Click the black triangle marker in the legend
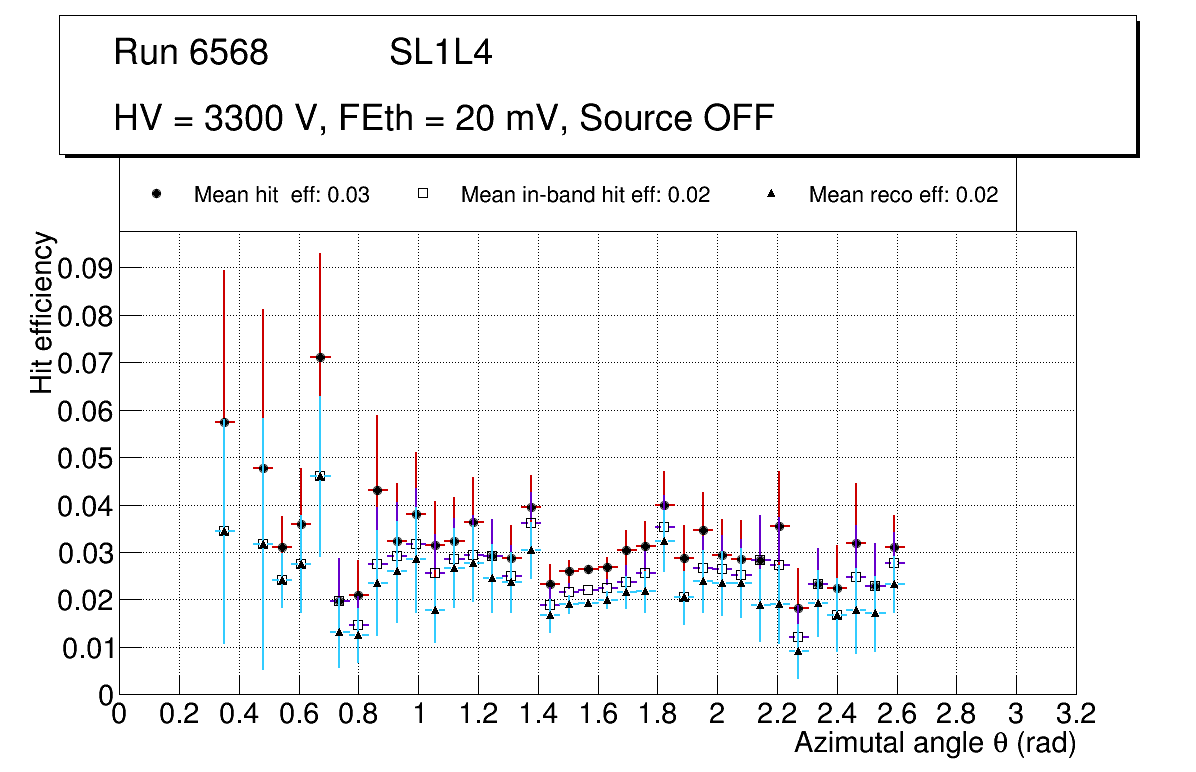 772,195
